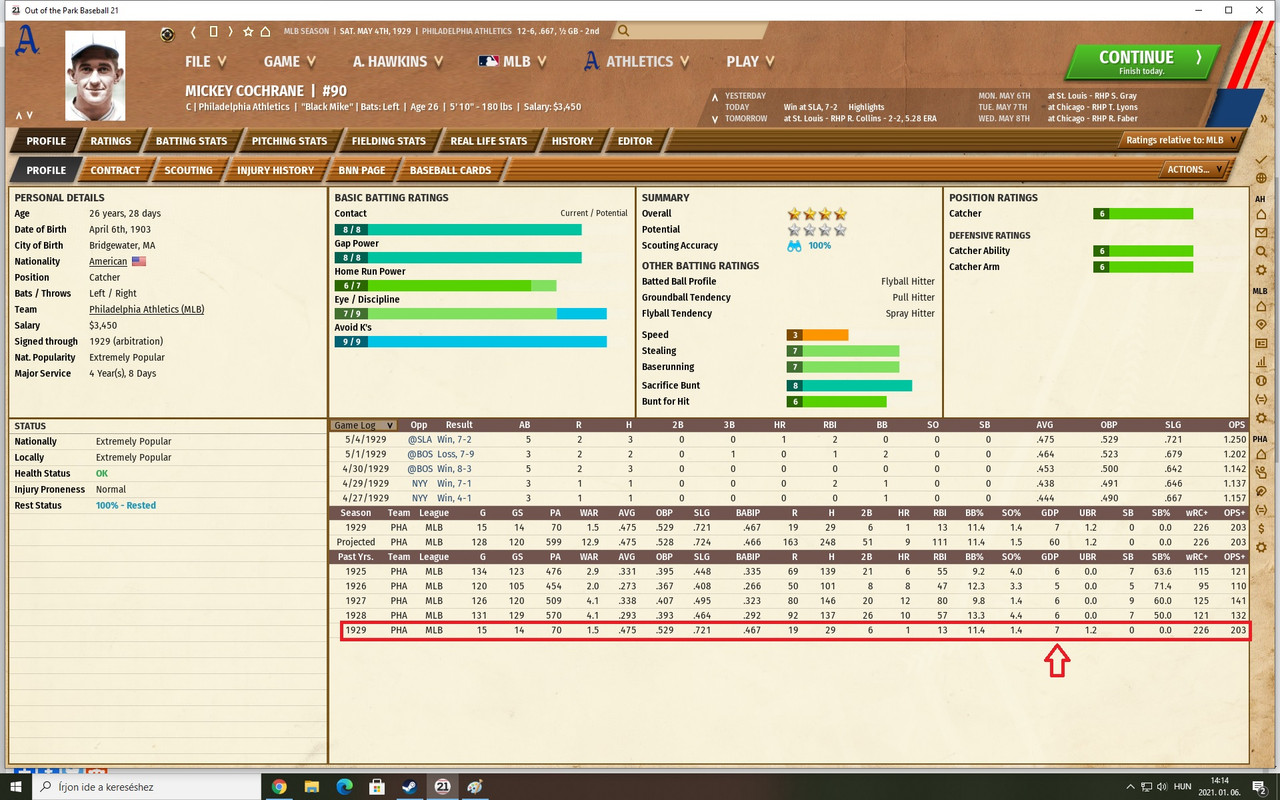Screen dimensions: 1280x800
Task: Click the Contact rating bar
Action: pyautogui.click(x=458, y=230)
